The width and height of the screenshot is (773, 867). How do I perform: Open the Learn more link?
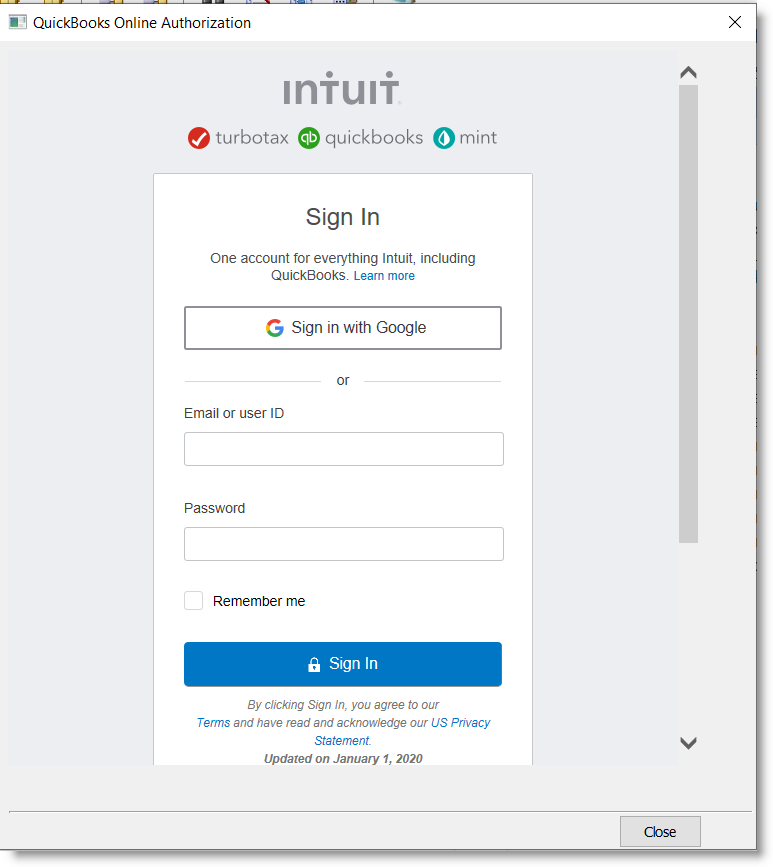click(384, 276)
